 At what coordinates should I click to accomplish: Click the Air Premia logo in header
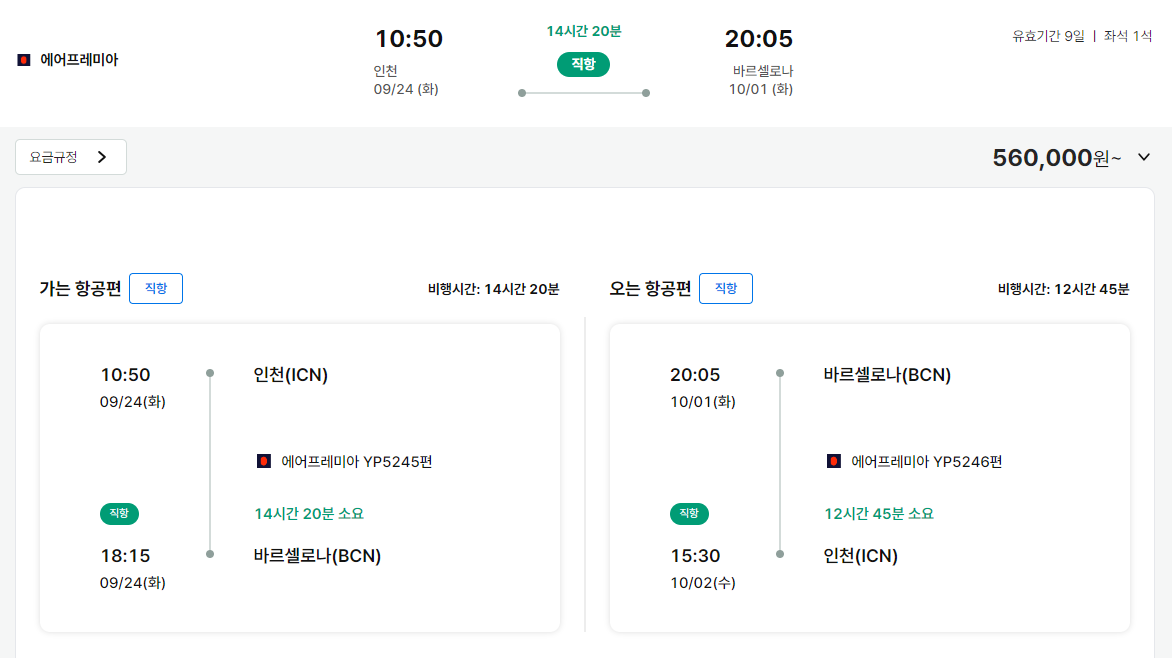(x=24, y=60)
